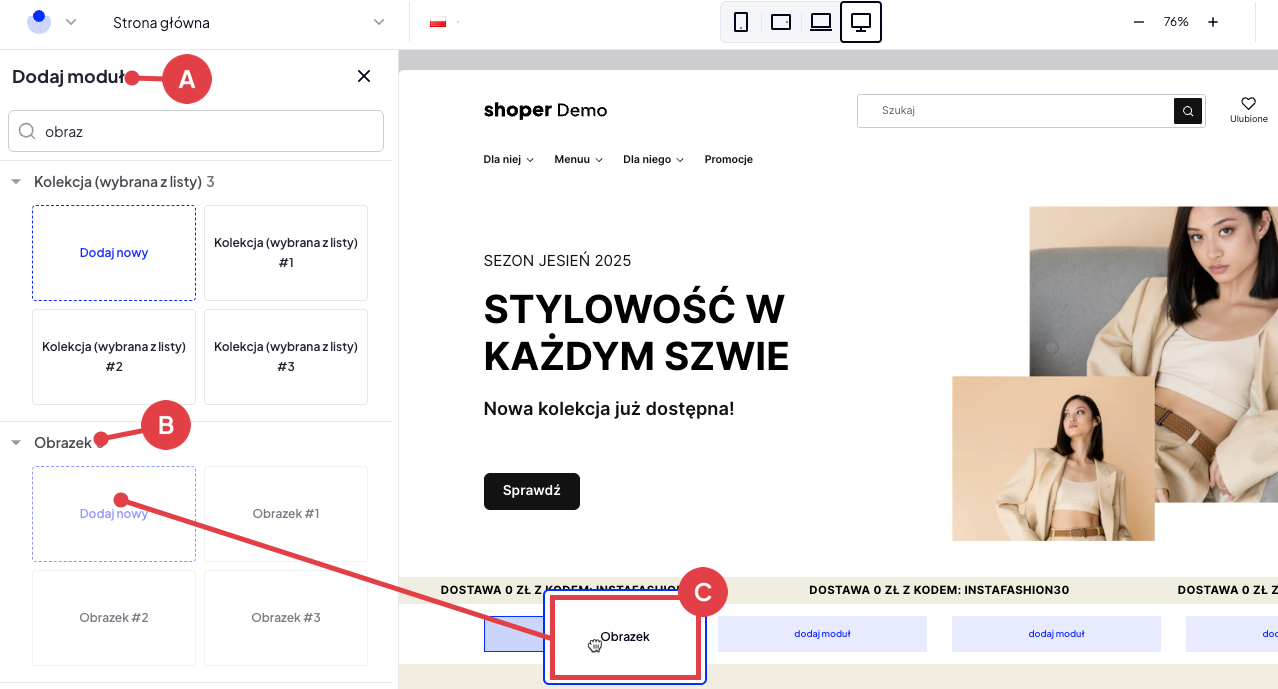Switch to tablet preview mode
Viewport: 1278px width, 689px height.
tap(781, 21)
